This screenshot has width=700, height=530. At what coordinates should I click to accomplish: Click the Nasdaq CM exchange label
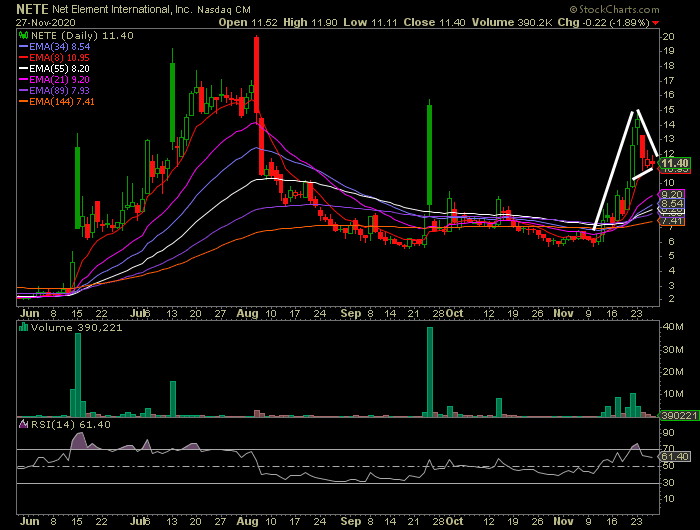click(224, 9)
